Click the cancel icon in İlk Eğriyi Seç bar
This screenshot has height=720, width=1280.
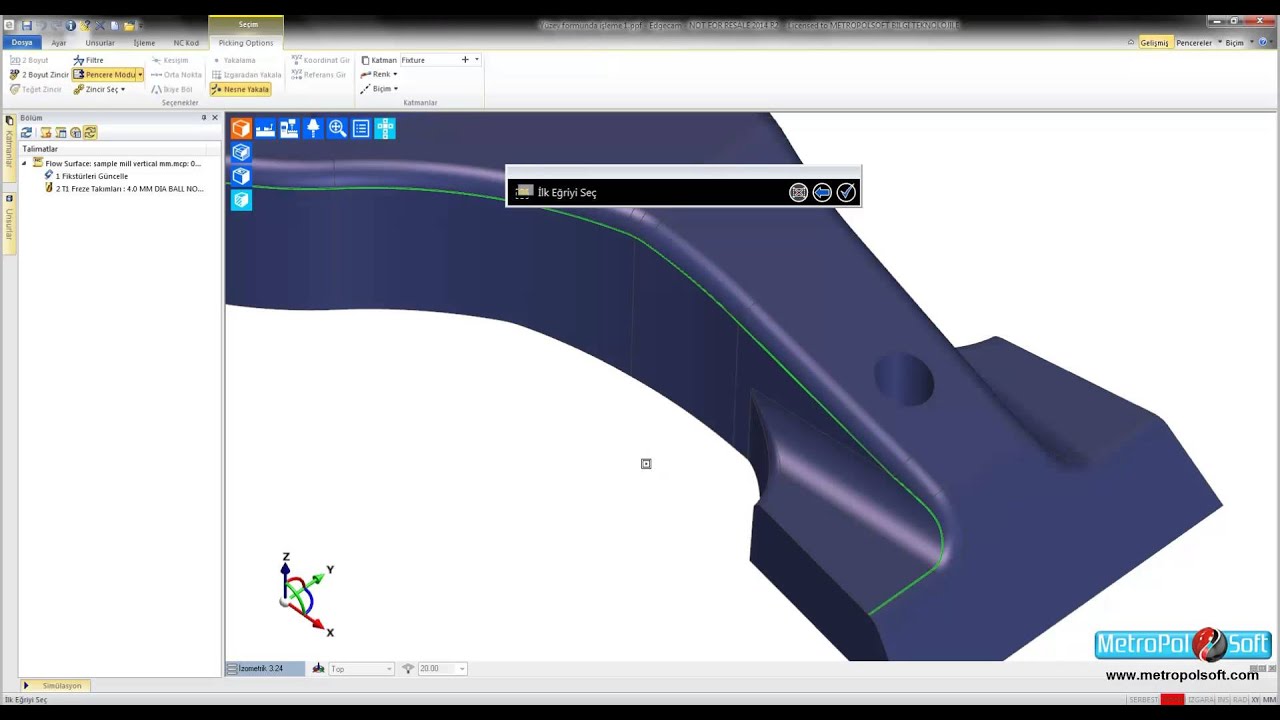pyautogui.click(x=798, y=192)
